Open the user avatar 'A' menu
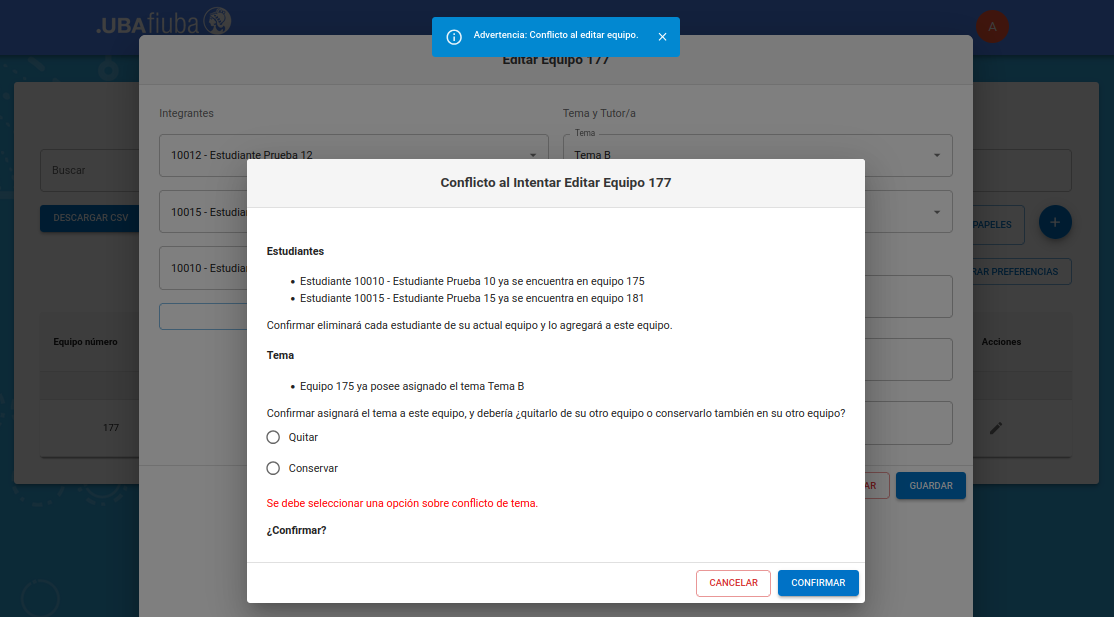The width and height of the screenshot is (1114, 617). pyautogui.click(x=992, y=27)
